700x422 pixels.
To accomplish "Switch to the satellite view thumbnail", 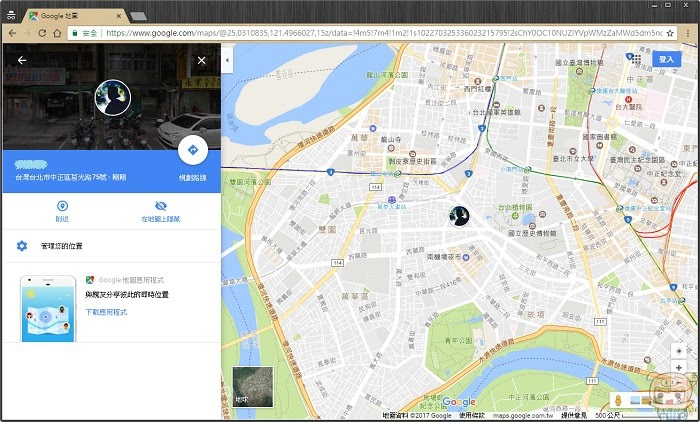I will 253,387.
